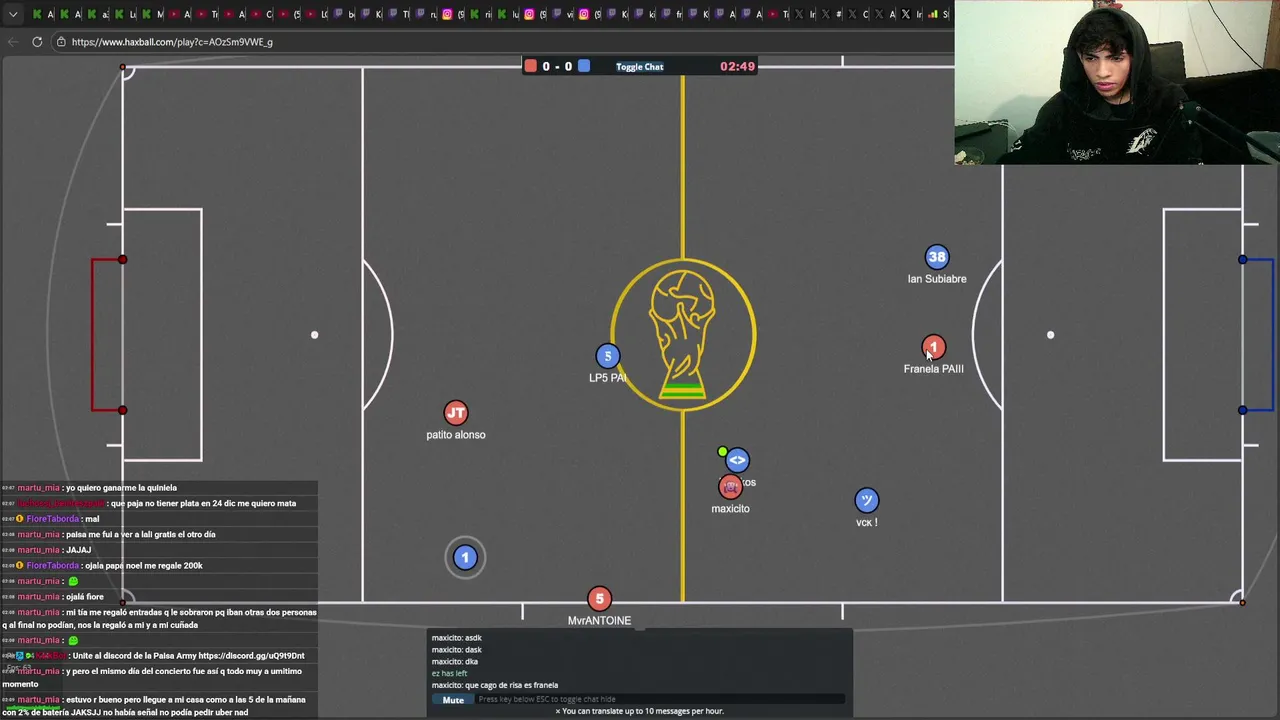Viewport: 1280px width, 720px height.
Task: Click the World Cup trophy center logo
Action: pos(683,335)
